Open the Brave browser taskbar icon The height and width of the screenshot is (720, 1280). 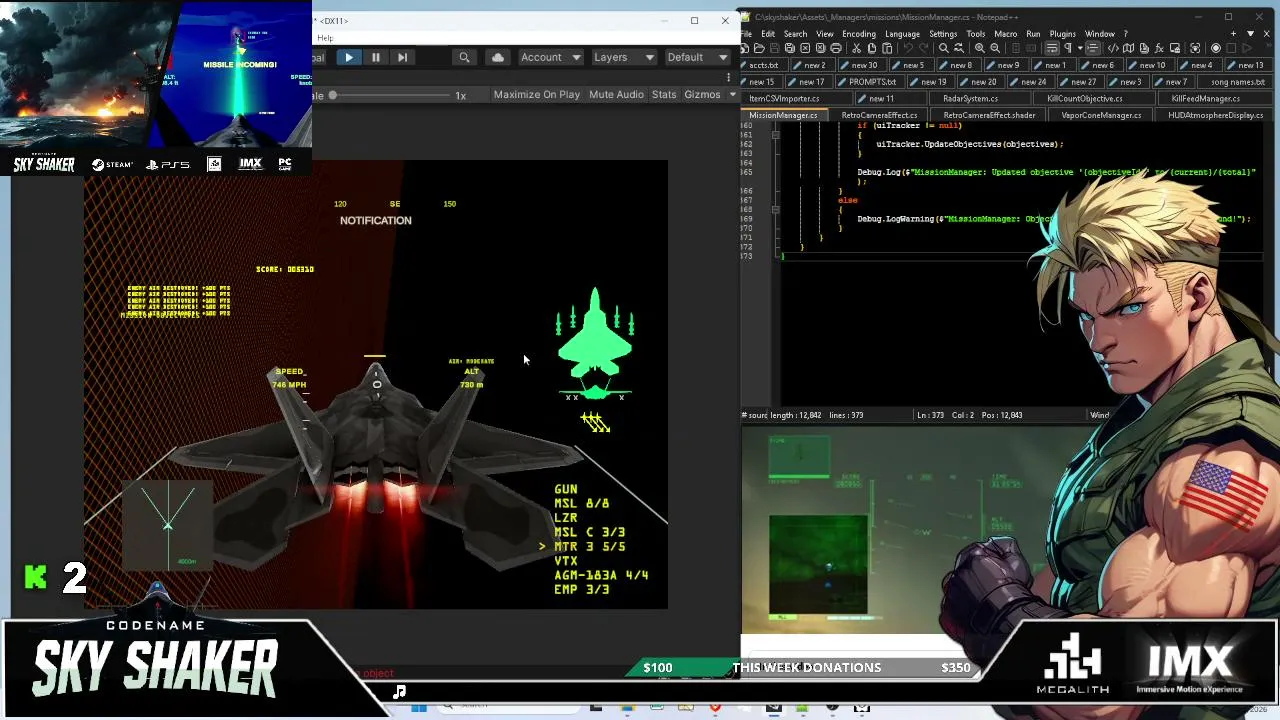point(715,708)
